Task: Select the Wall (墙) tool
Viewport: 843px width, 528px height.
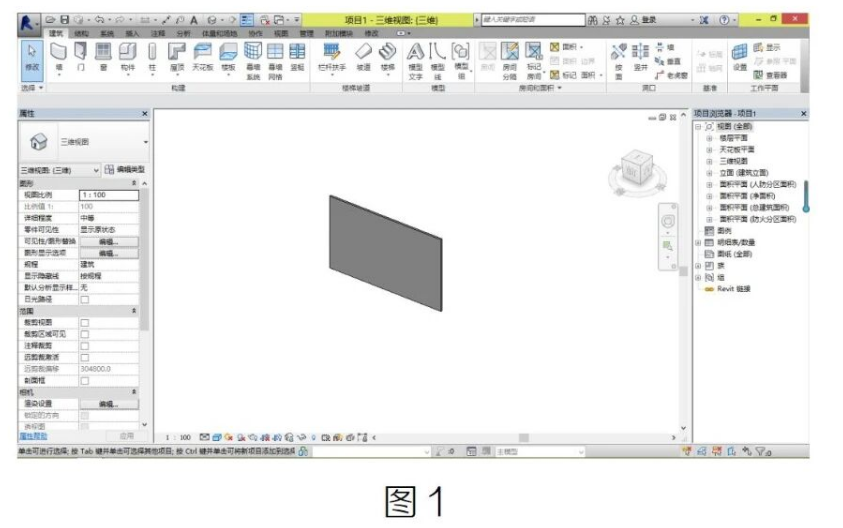Action: click(x=59, y=57)
